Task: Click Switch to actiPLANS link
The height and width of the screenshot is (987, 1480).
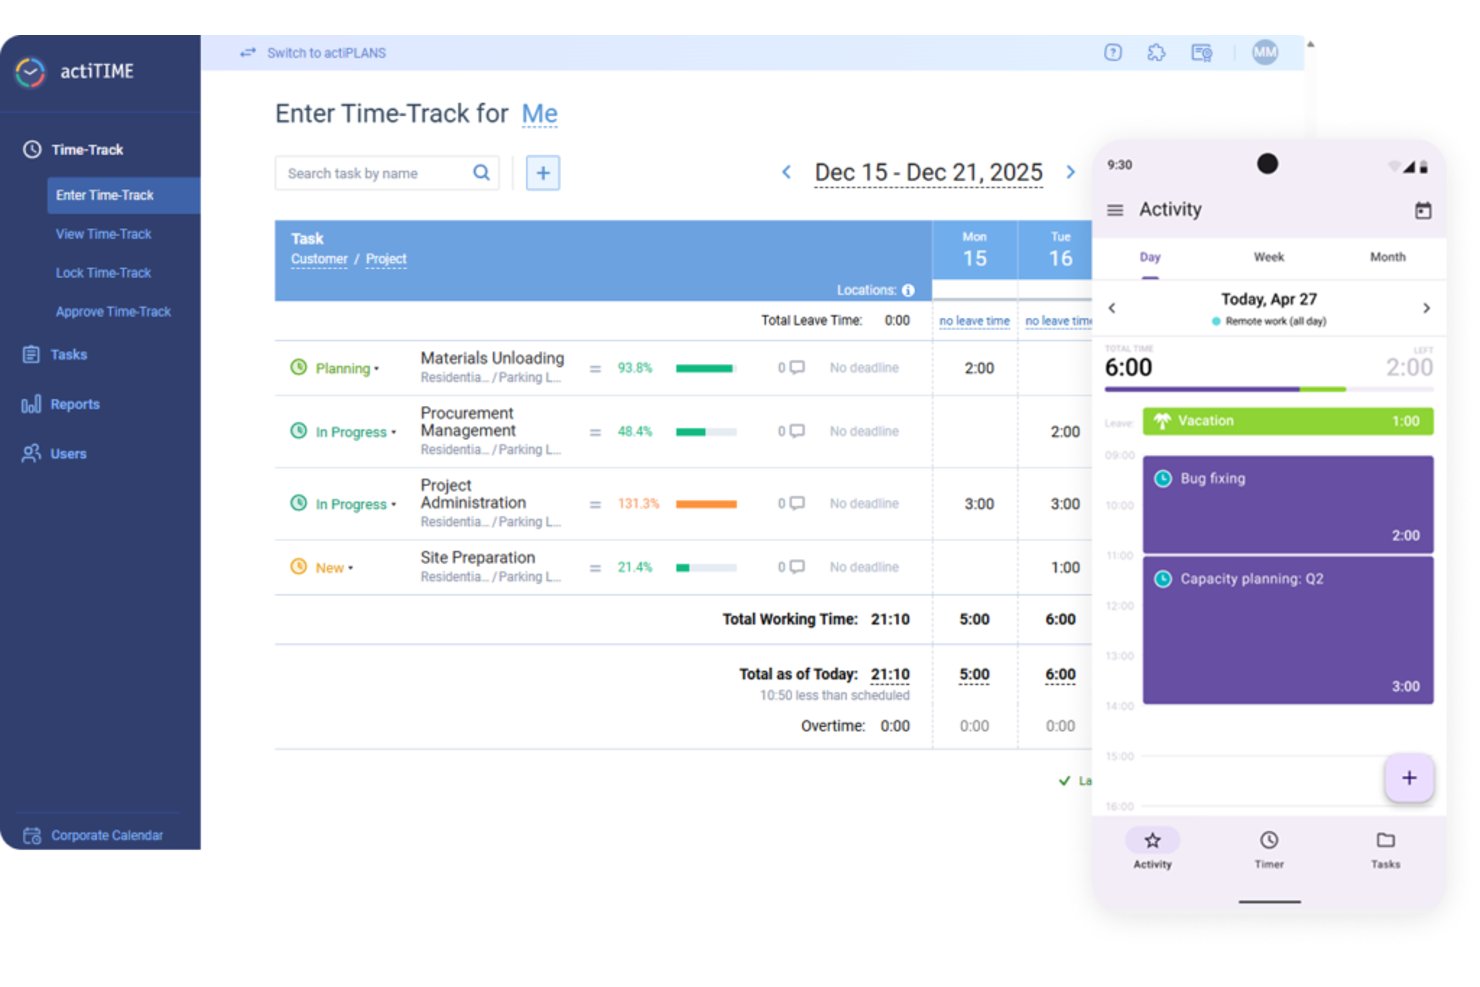Action: click(x=313, y=53)
